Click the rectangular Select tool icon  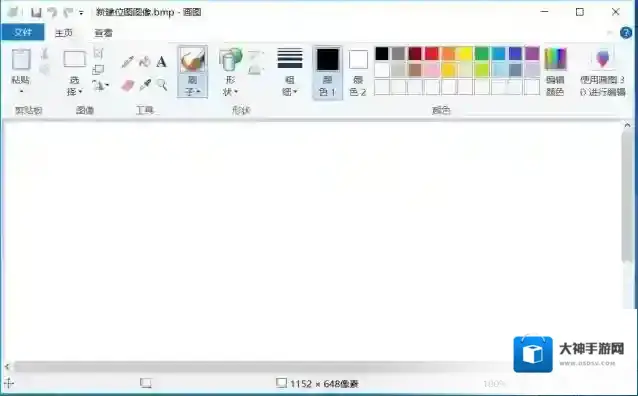pyautogui.click(x=74, y=59)
